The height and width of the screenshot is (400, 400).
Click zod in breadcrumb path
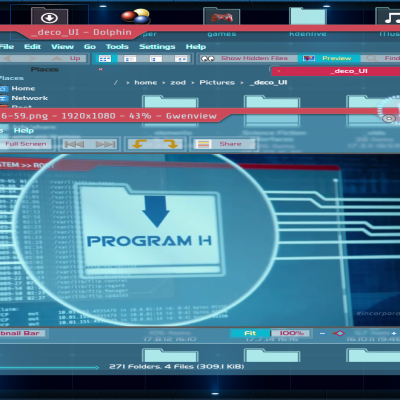coord(178,82)
